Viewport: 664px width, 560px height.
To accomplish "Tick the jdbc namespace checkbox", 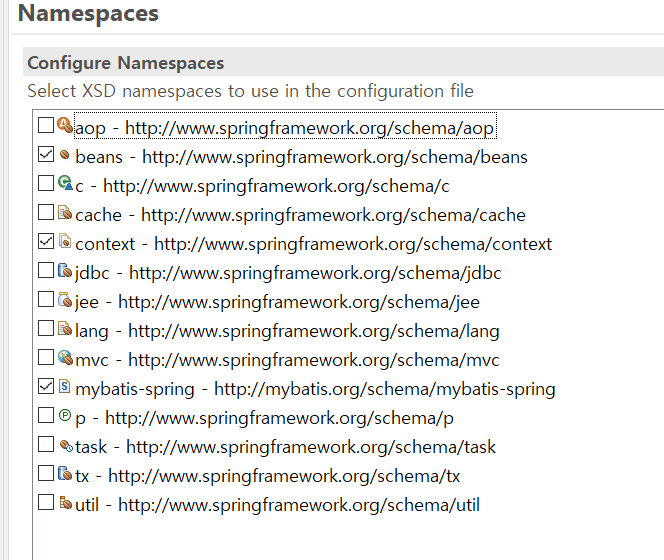I will pos(46,270).
